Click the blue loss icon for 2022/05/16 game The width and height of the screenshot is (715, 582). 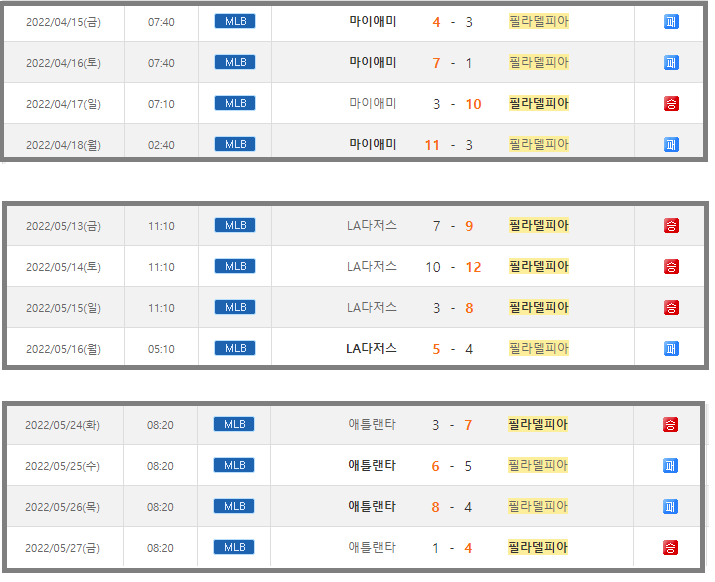click(x=671, y=349)
